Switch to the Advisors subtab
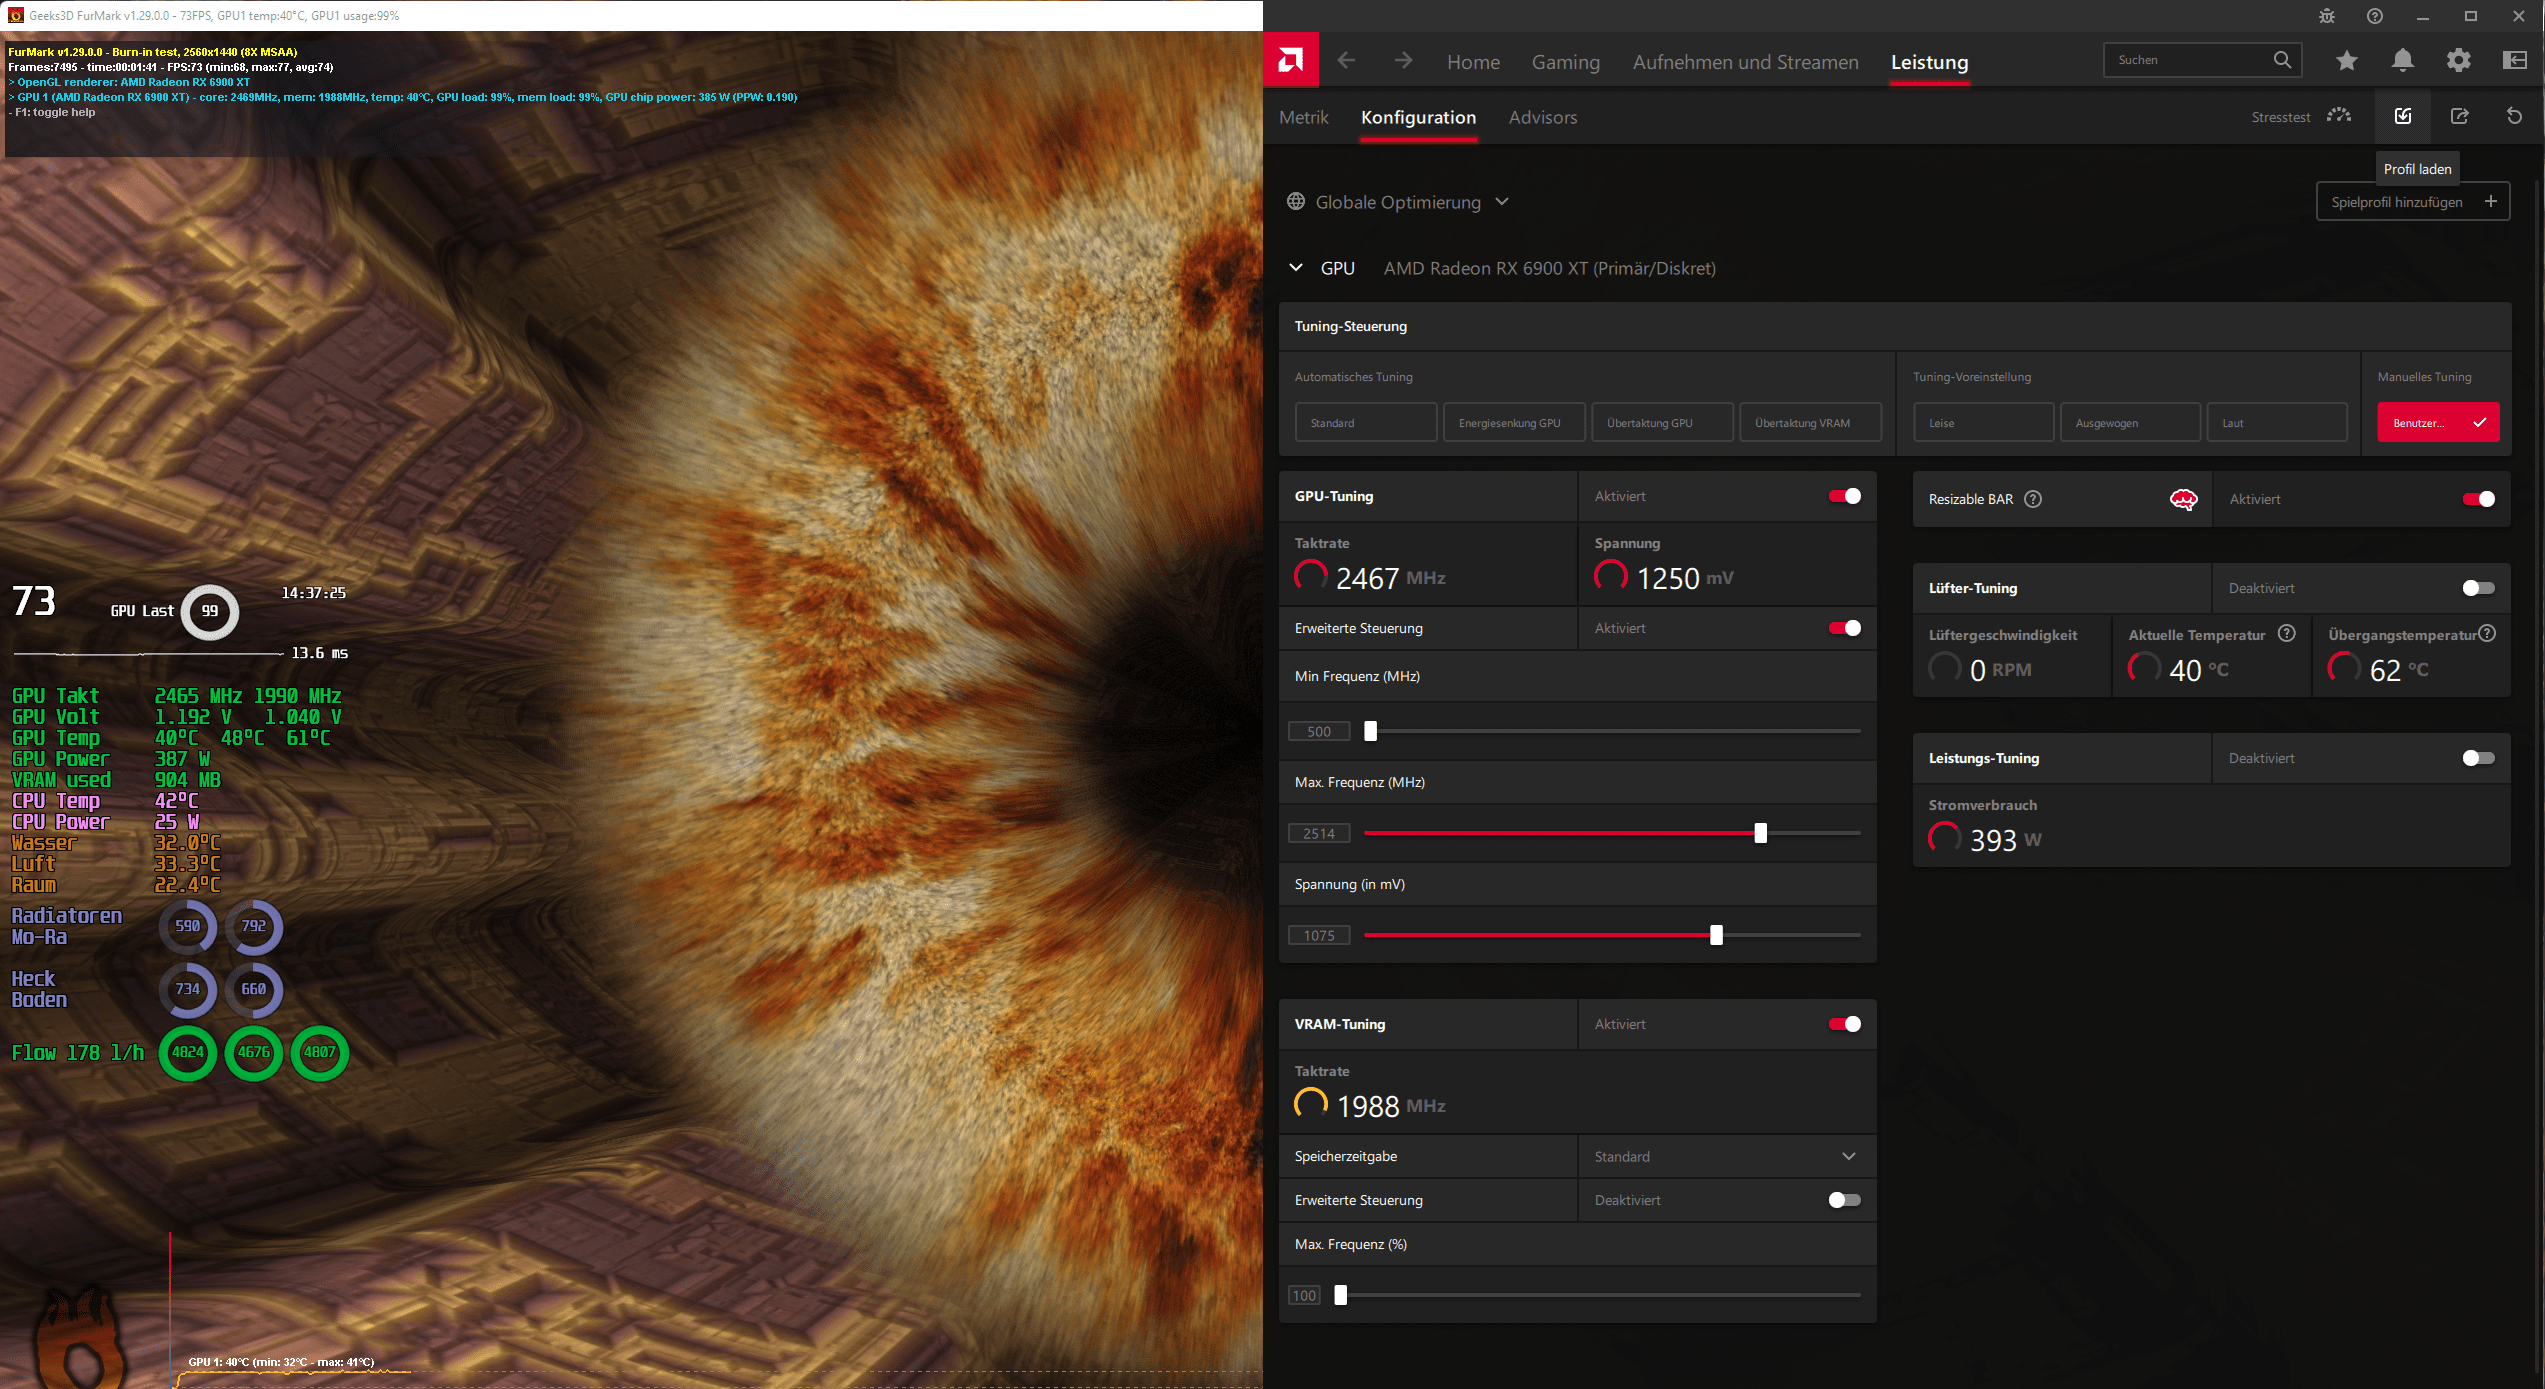The width and height of the screenshot is (2545, 1389). pos(1543,117)
